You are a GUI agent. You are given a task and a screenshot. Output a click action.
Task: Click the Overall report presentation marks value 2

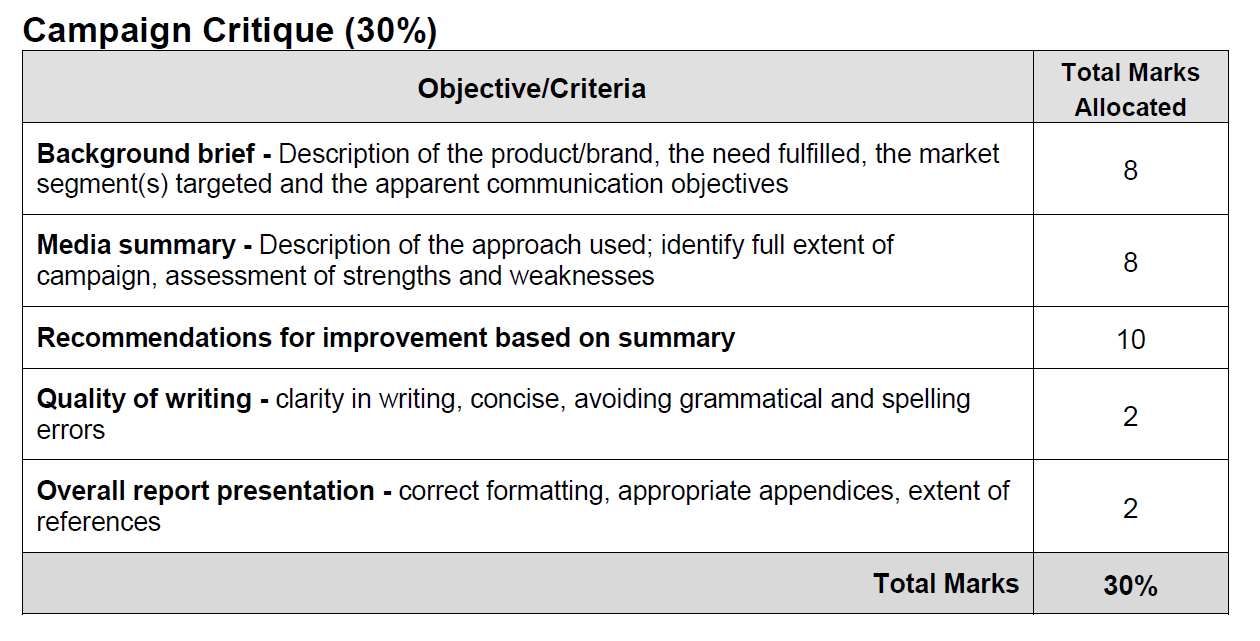[1130, 508]
